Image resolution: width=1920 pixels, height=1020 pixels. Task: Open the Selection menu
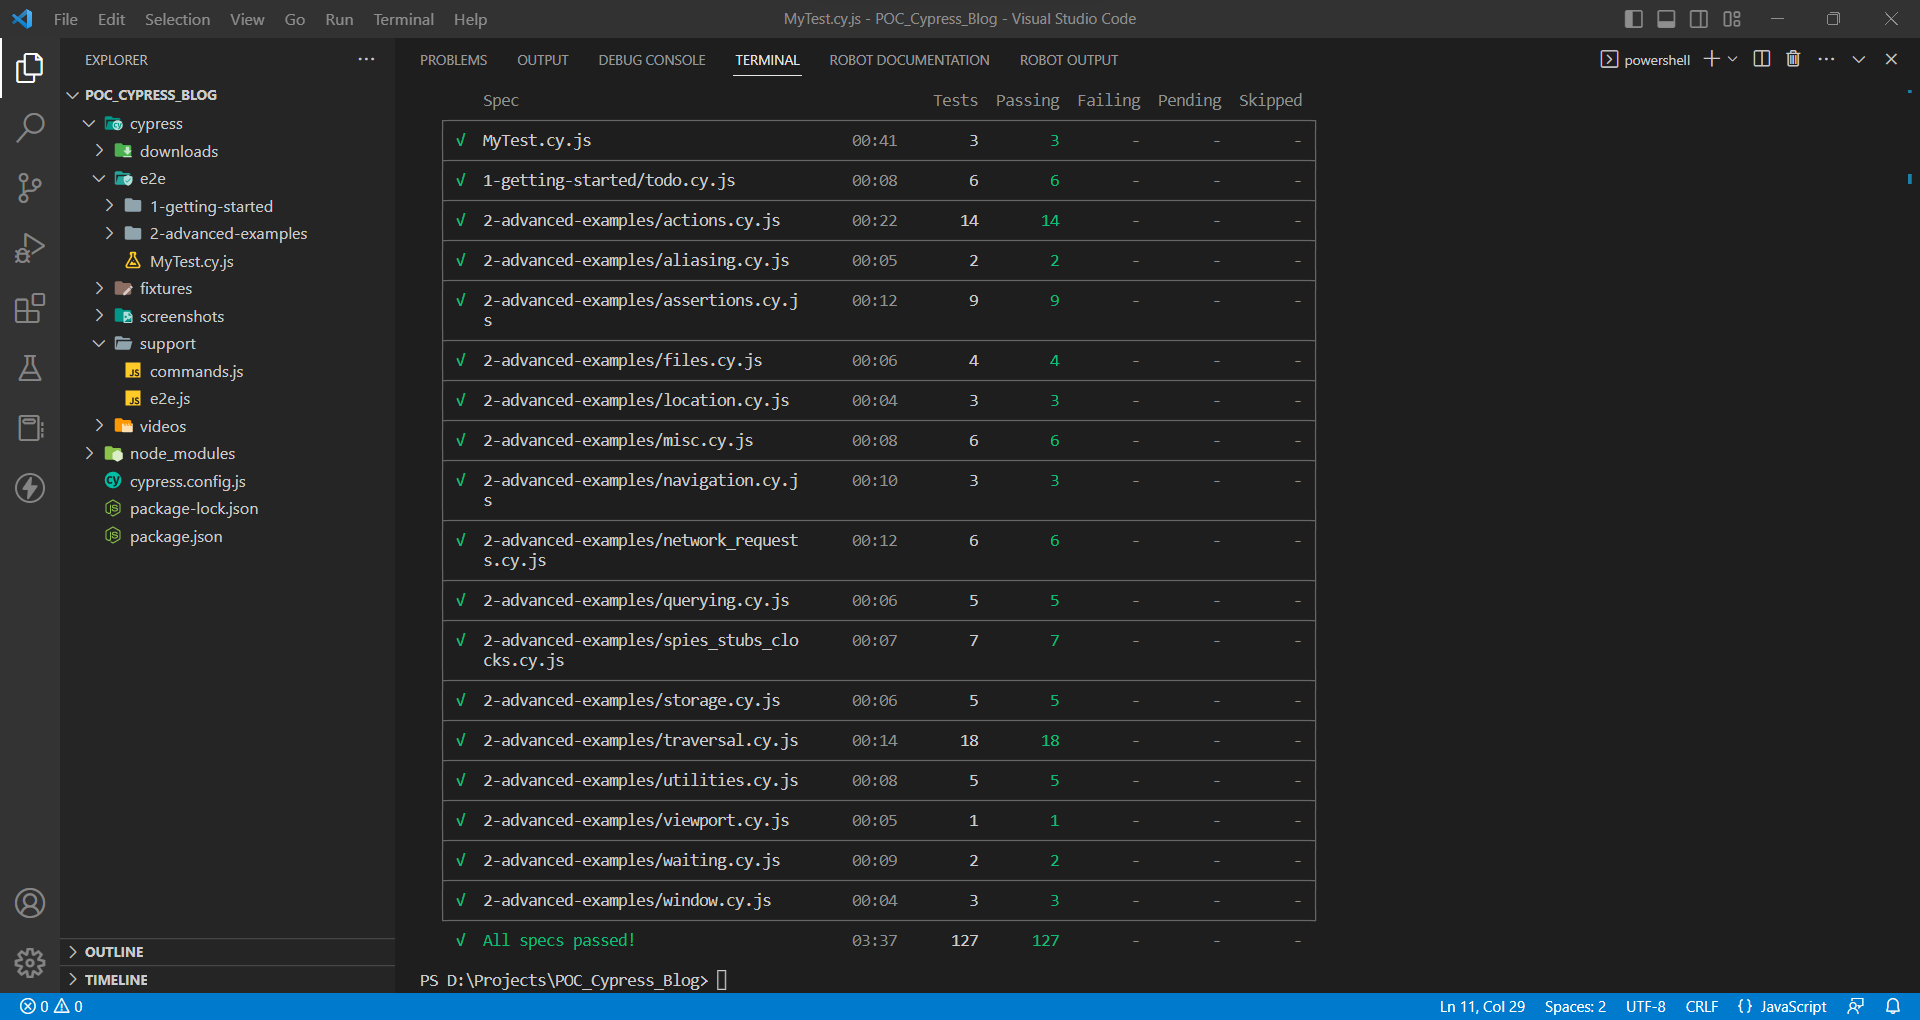(x=177, y=19)
